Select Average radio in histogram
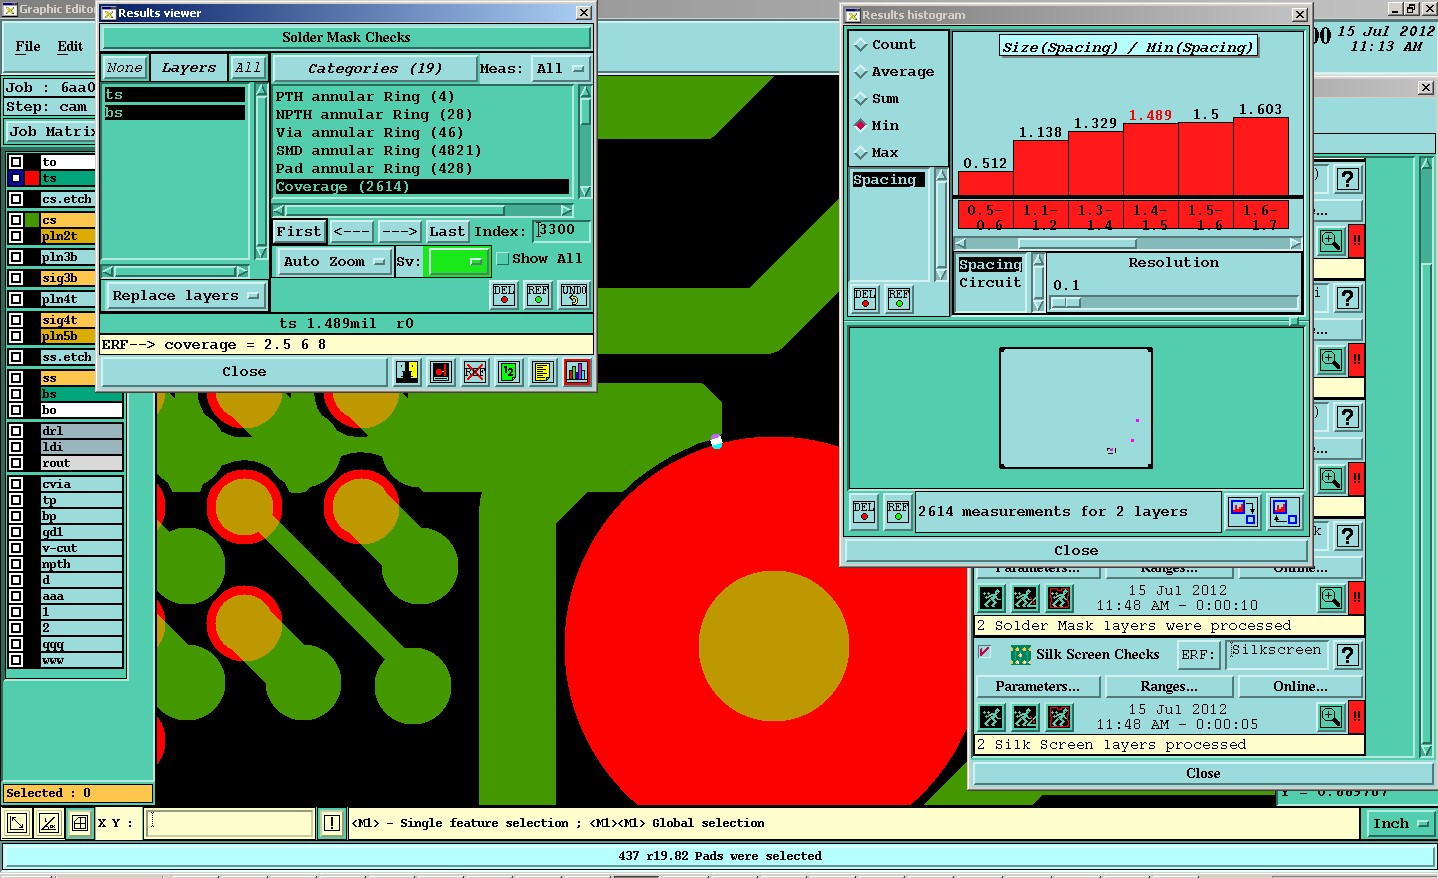Screen dimensions: 1438x878 point(860,72)
